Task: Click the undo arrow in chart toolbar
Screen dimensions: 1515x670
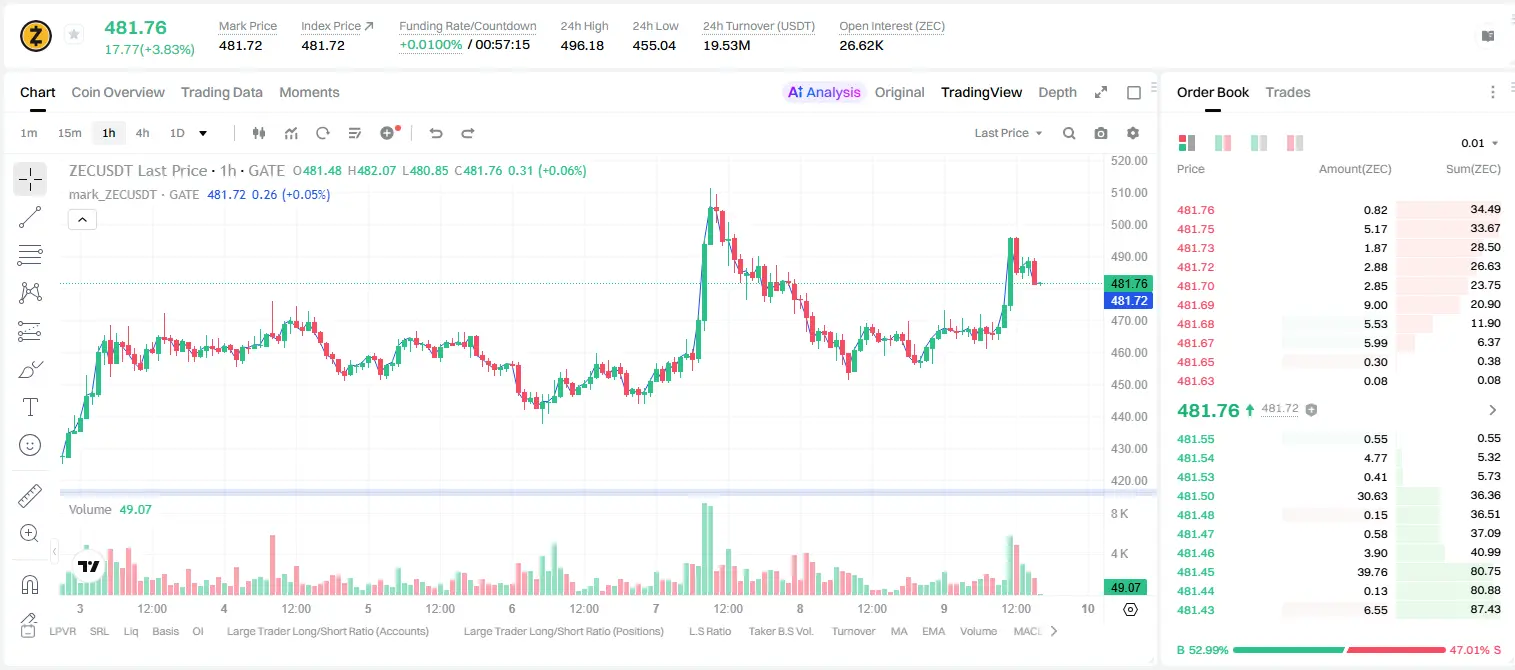Action: point(435,133)
